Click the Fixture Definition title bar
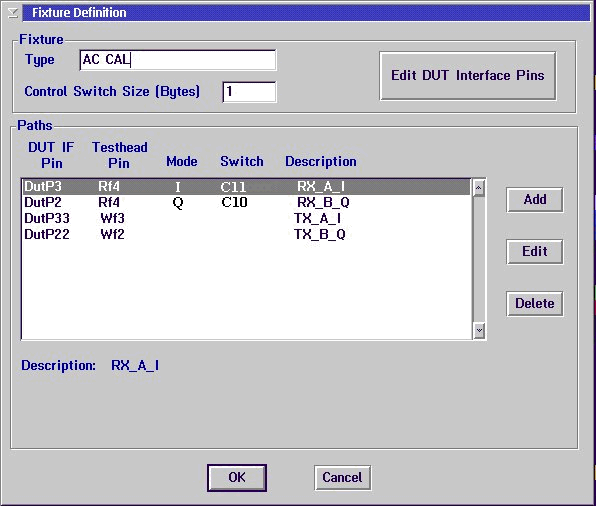596x506 pixels. click(306, 13)
